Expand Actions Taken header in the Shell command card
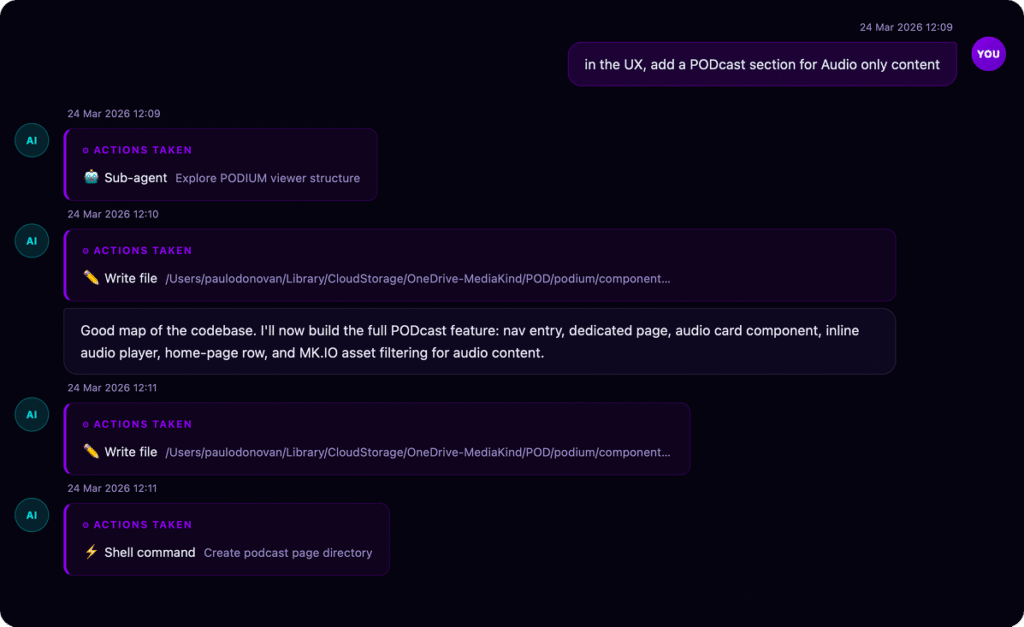The image size is (1024, 627). (138, 525)
